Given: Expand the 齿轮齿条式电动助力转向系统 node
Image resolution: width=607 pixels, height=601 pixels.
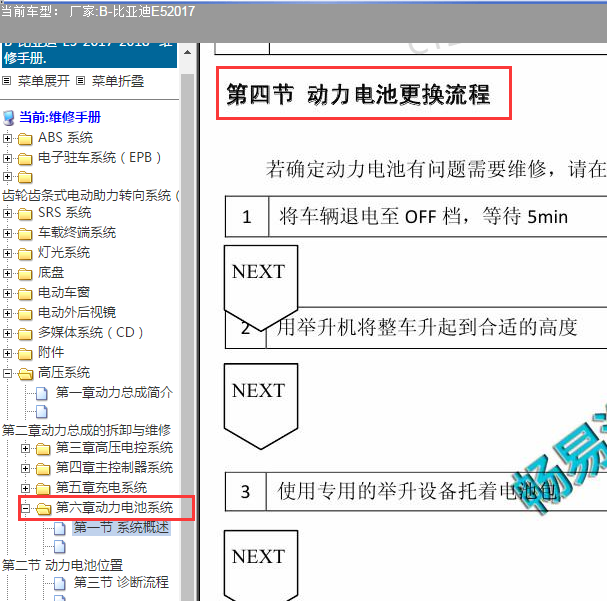Looking at the screenshot, I should tap(7, 177).
